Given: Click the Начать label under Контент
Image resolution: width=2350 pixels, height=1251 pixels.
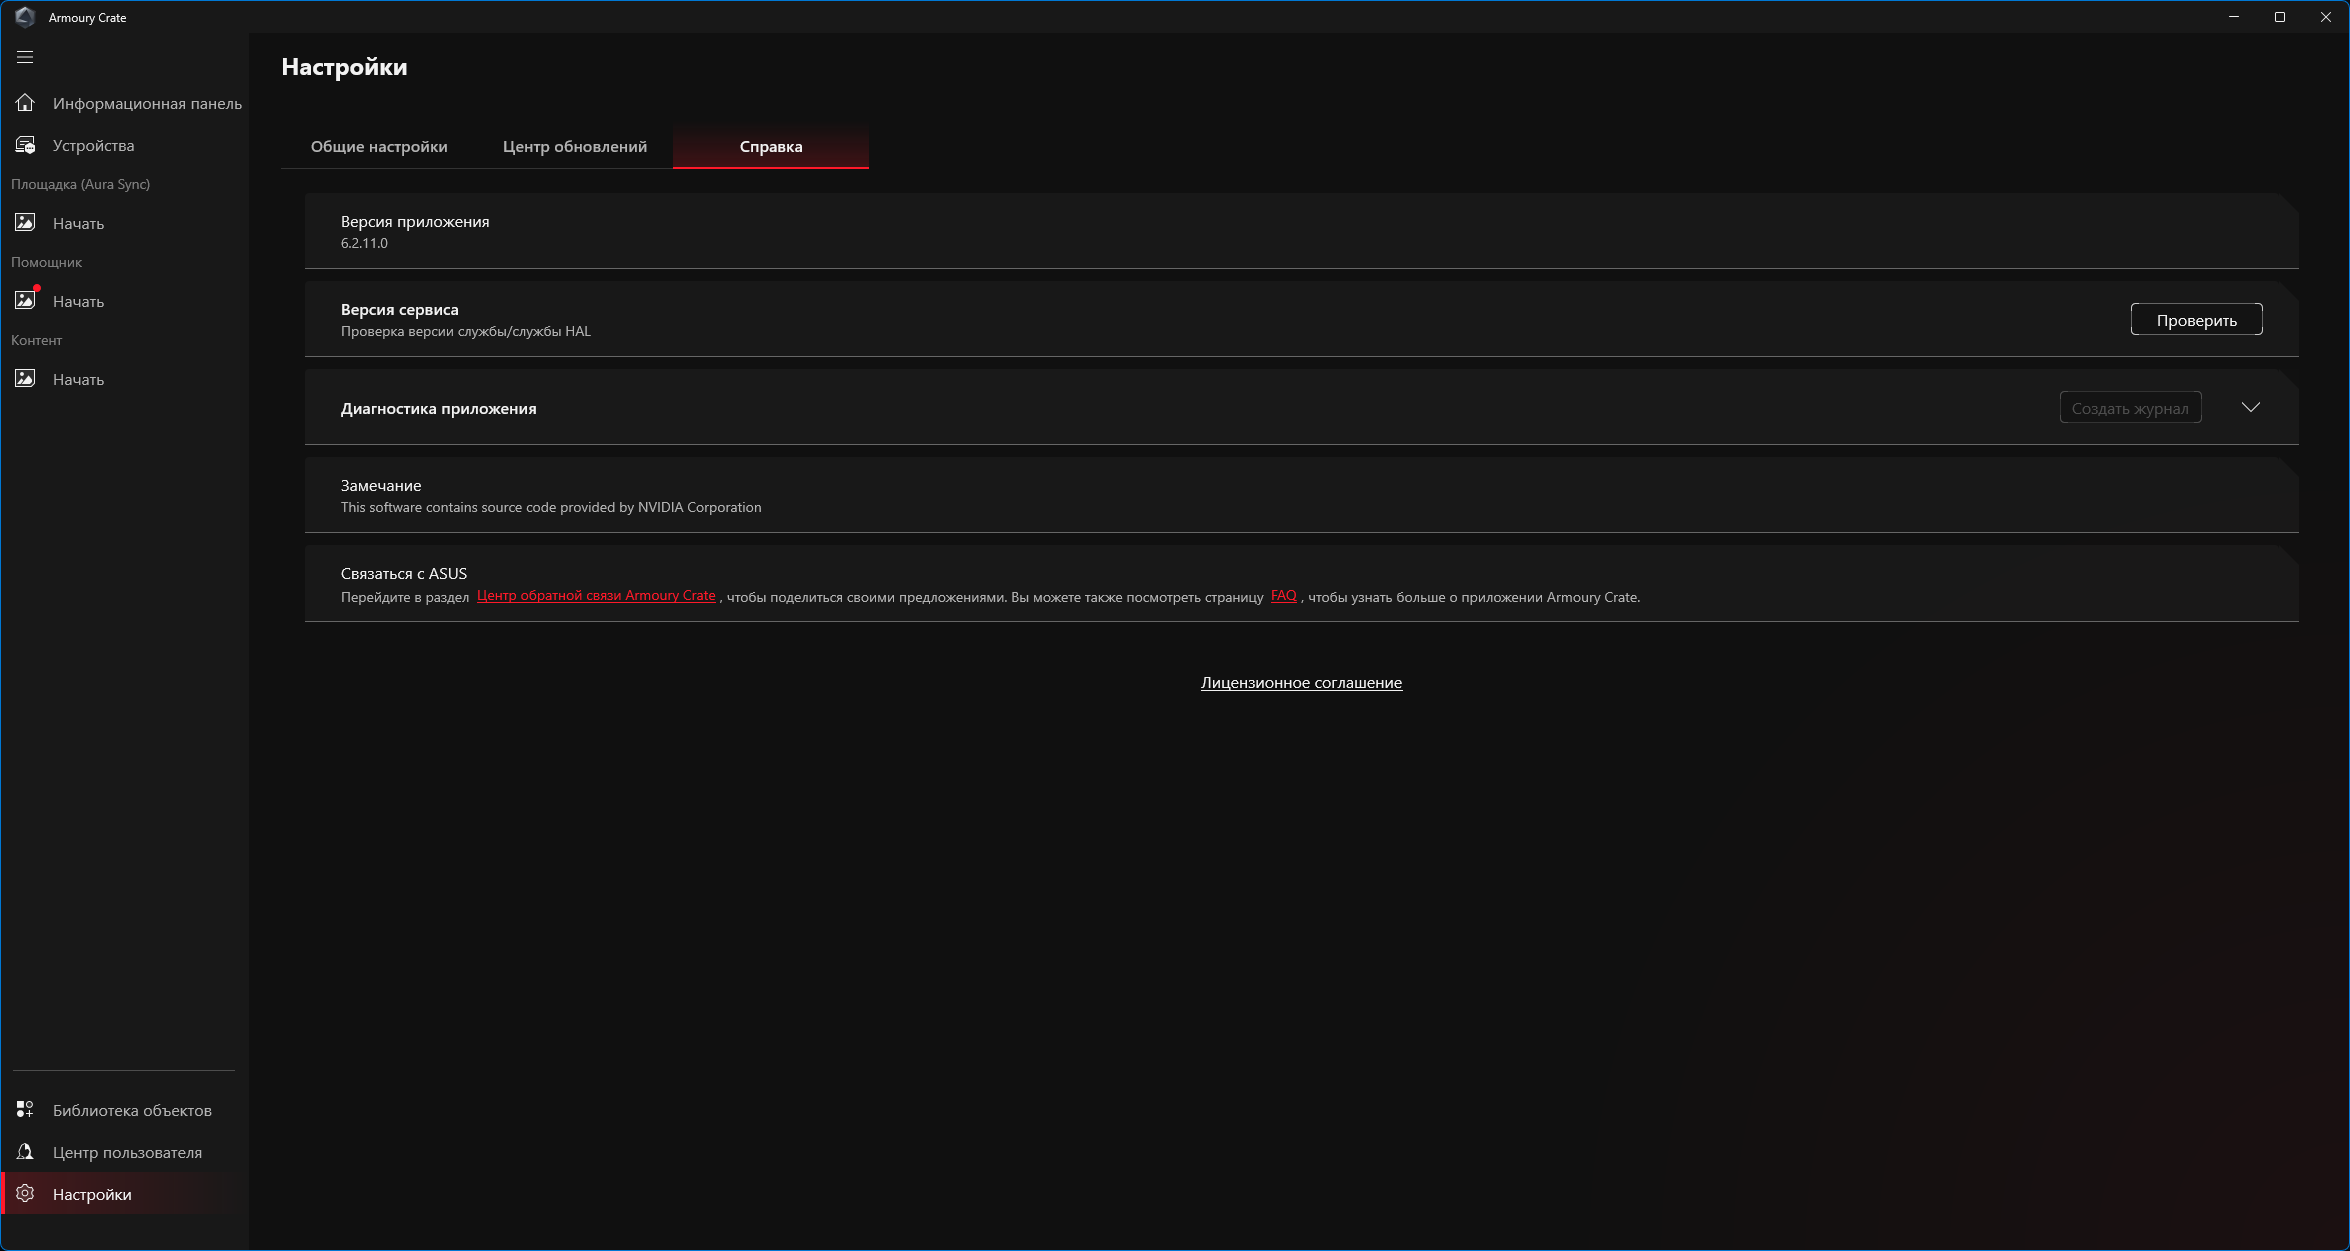Looking at the screenshot, I should pos(78,380).
